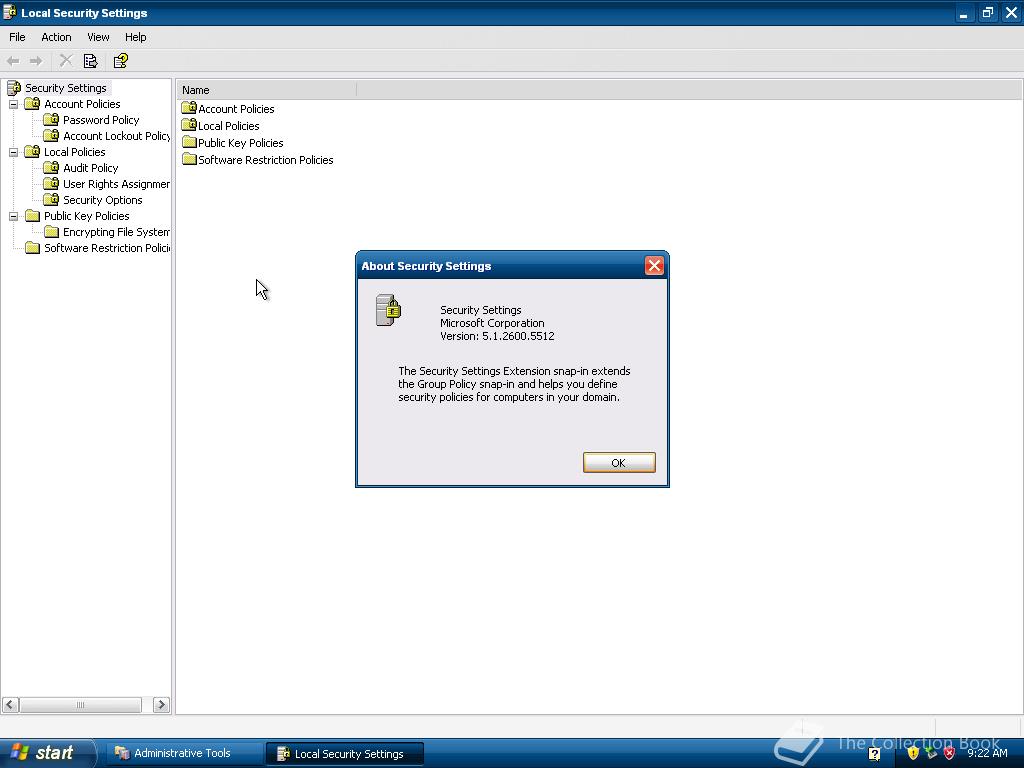Select 'Public Key Policies' text in right list
1024x768 pixels.
click(x=241, y=143)
